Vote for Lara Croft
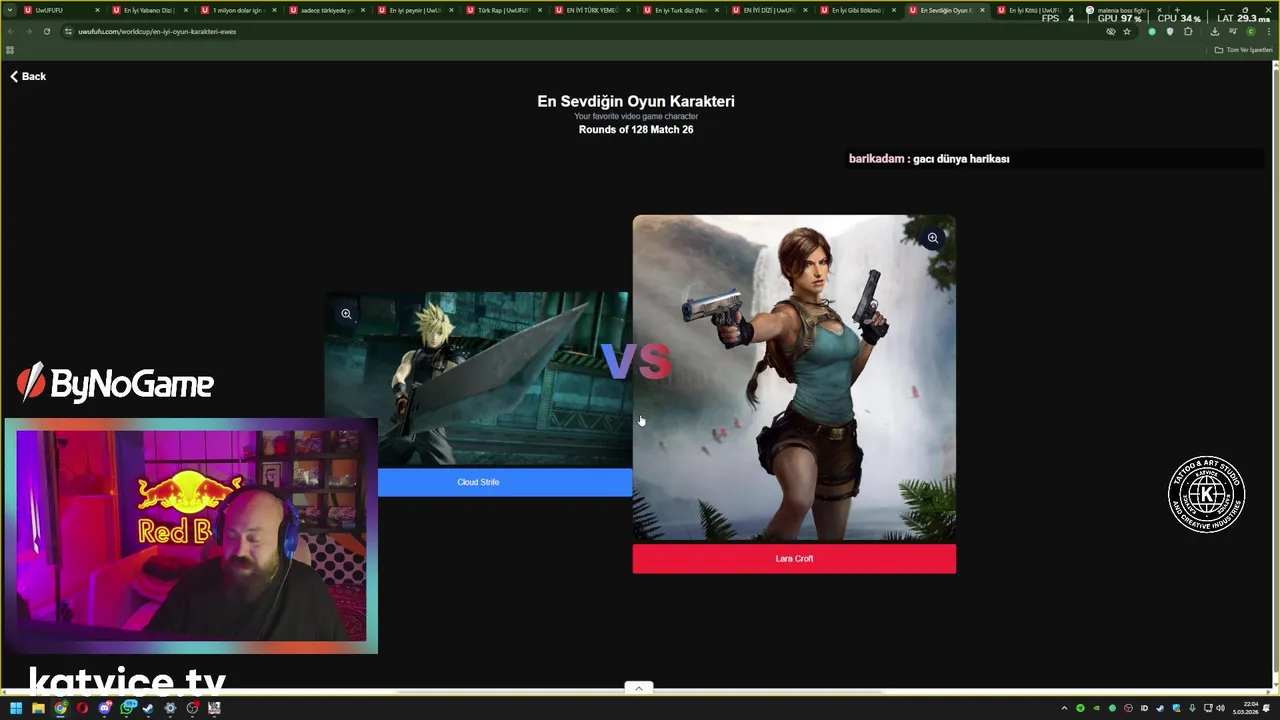This screenshot has width=1280, height=720. [x=794, y=559]
